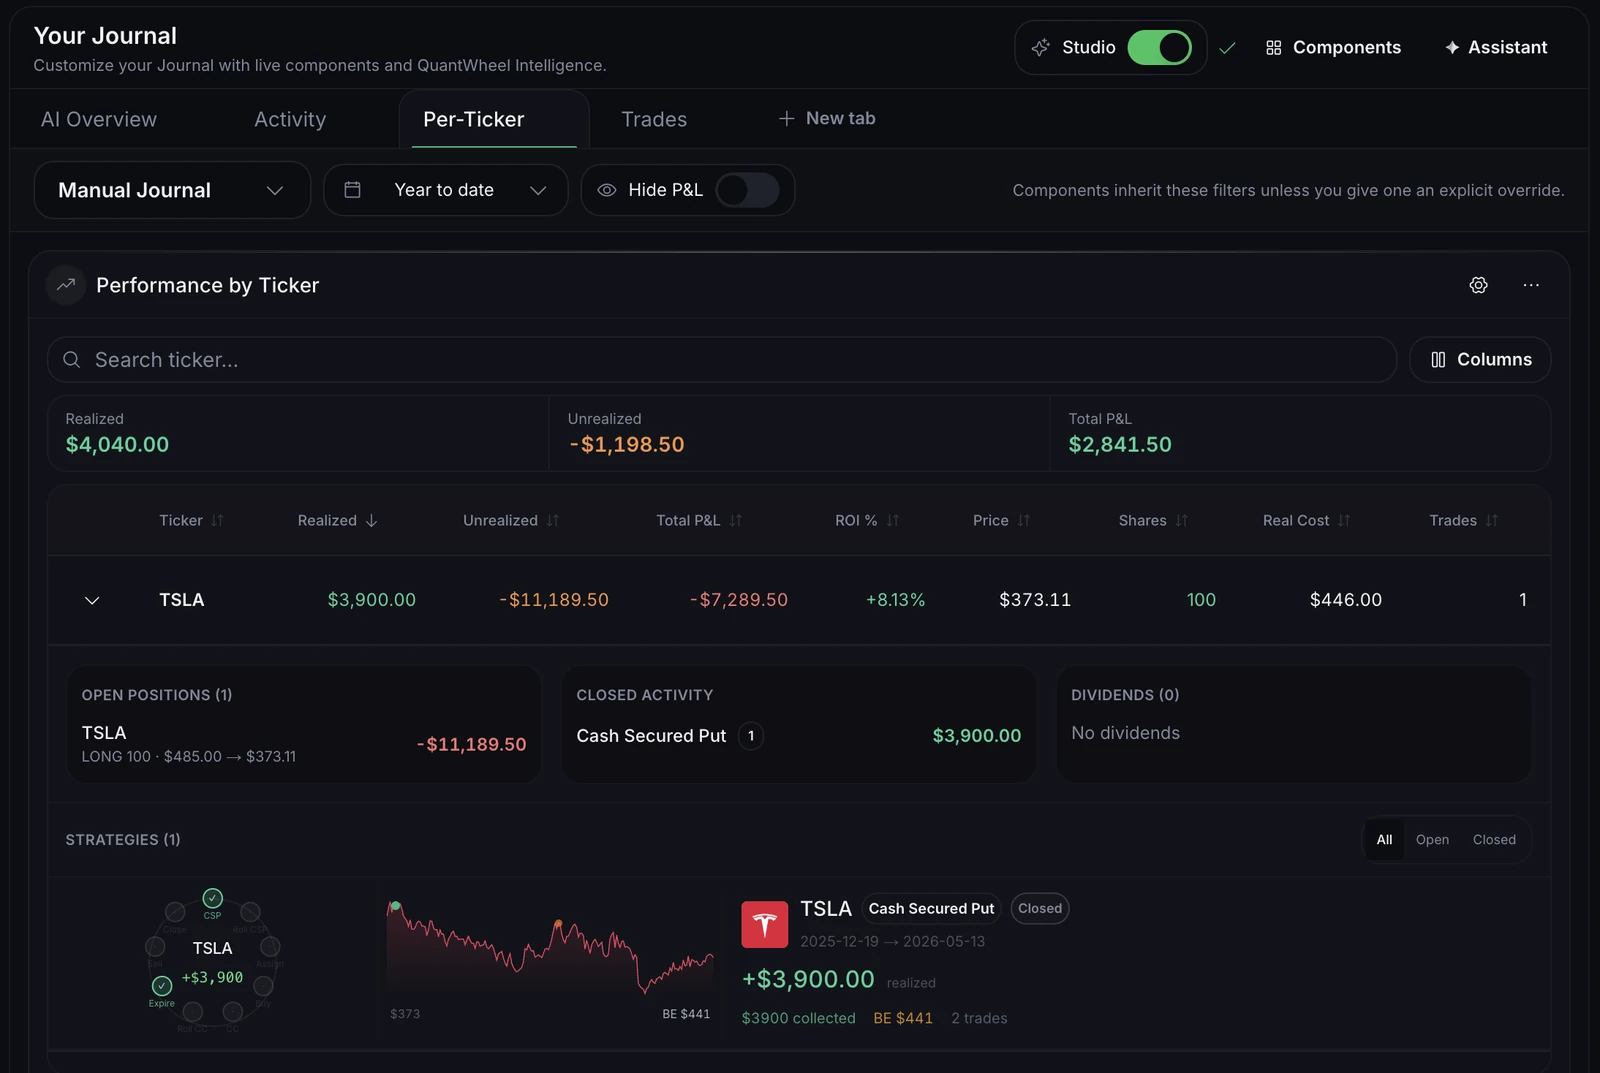The width and height of the screenshot is (1600, 1073).
Task: Sort by Realized column arrow
Action: [371, 521]
